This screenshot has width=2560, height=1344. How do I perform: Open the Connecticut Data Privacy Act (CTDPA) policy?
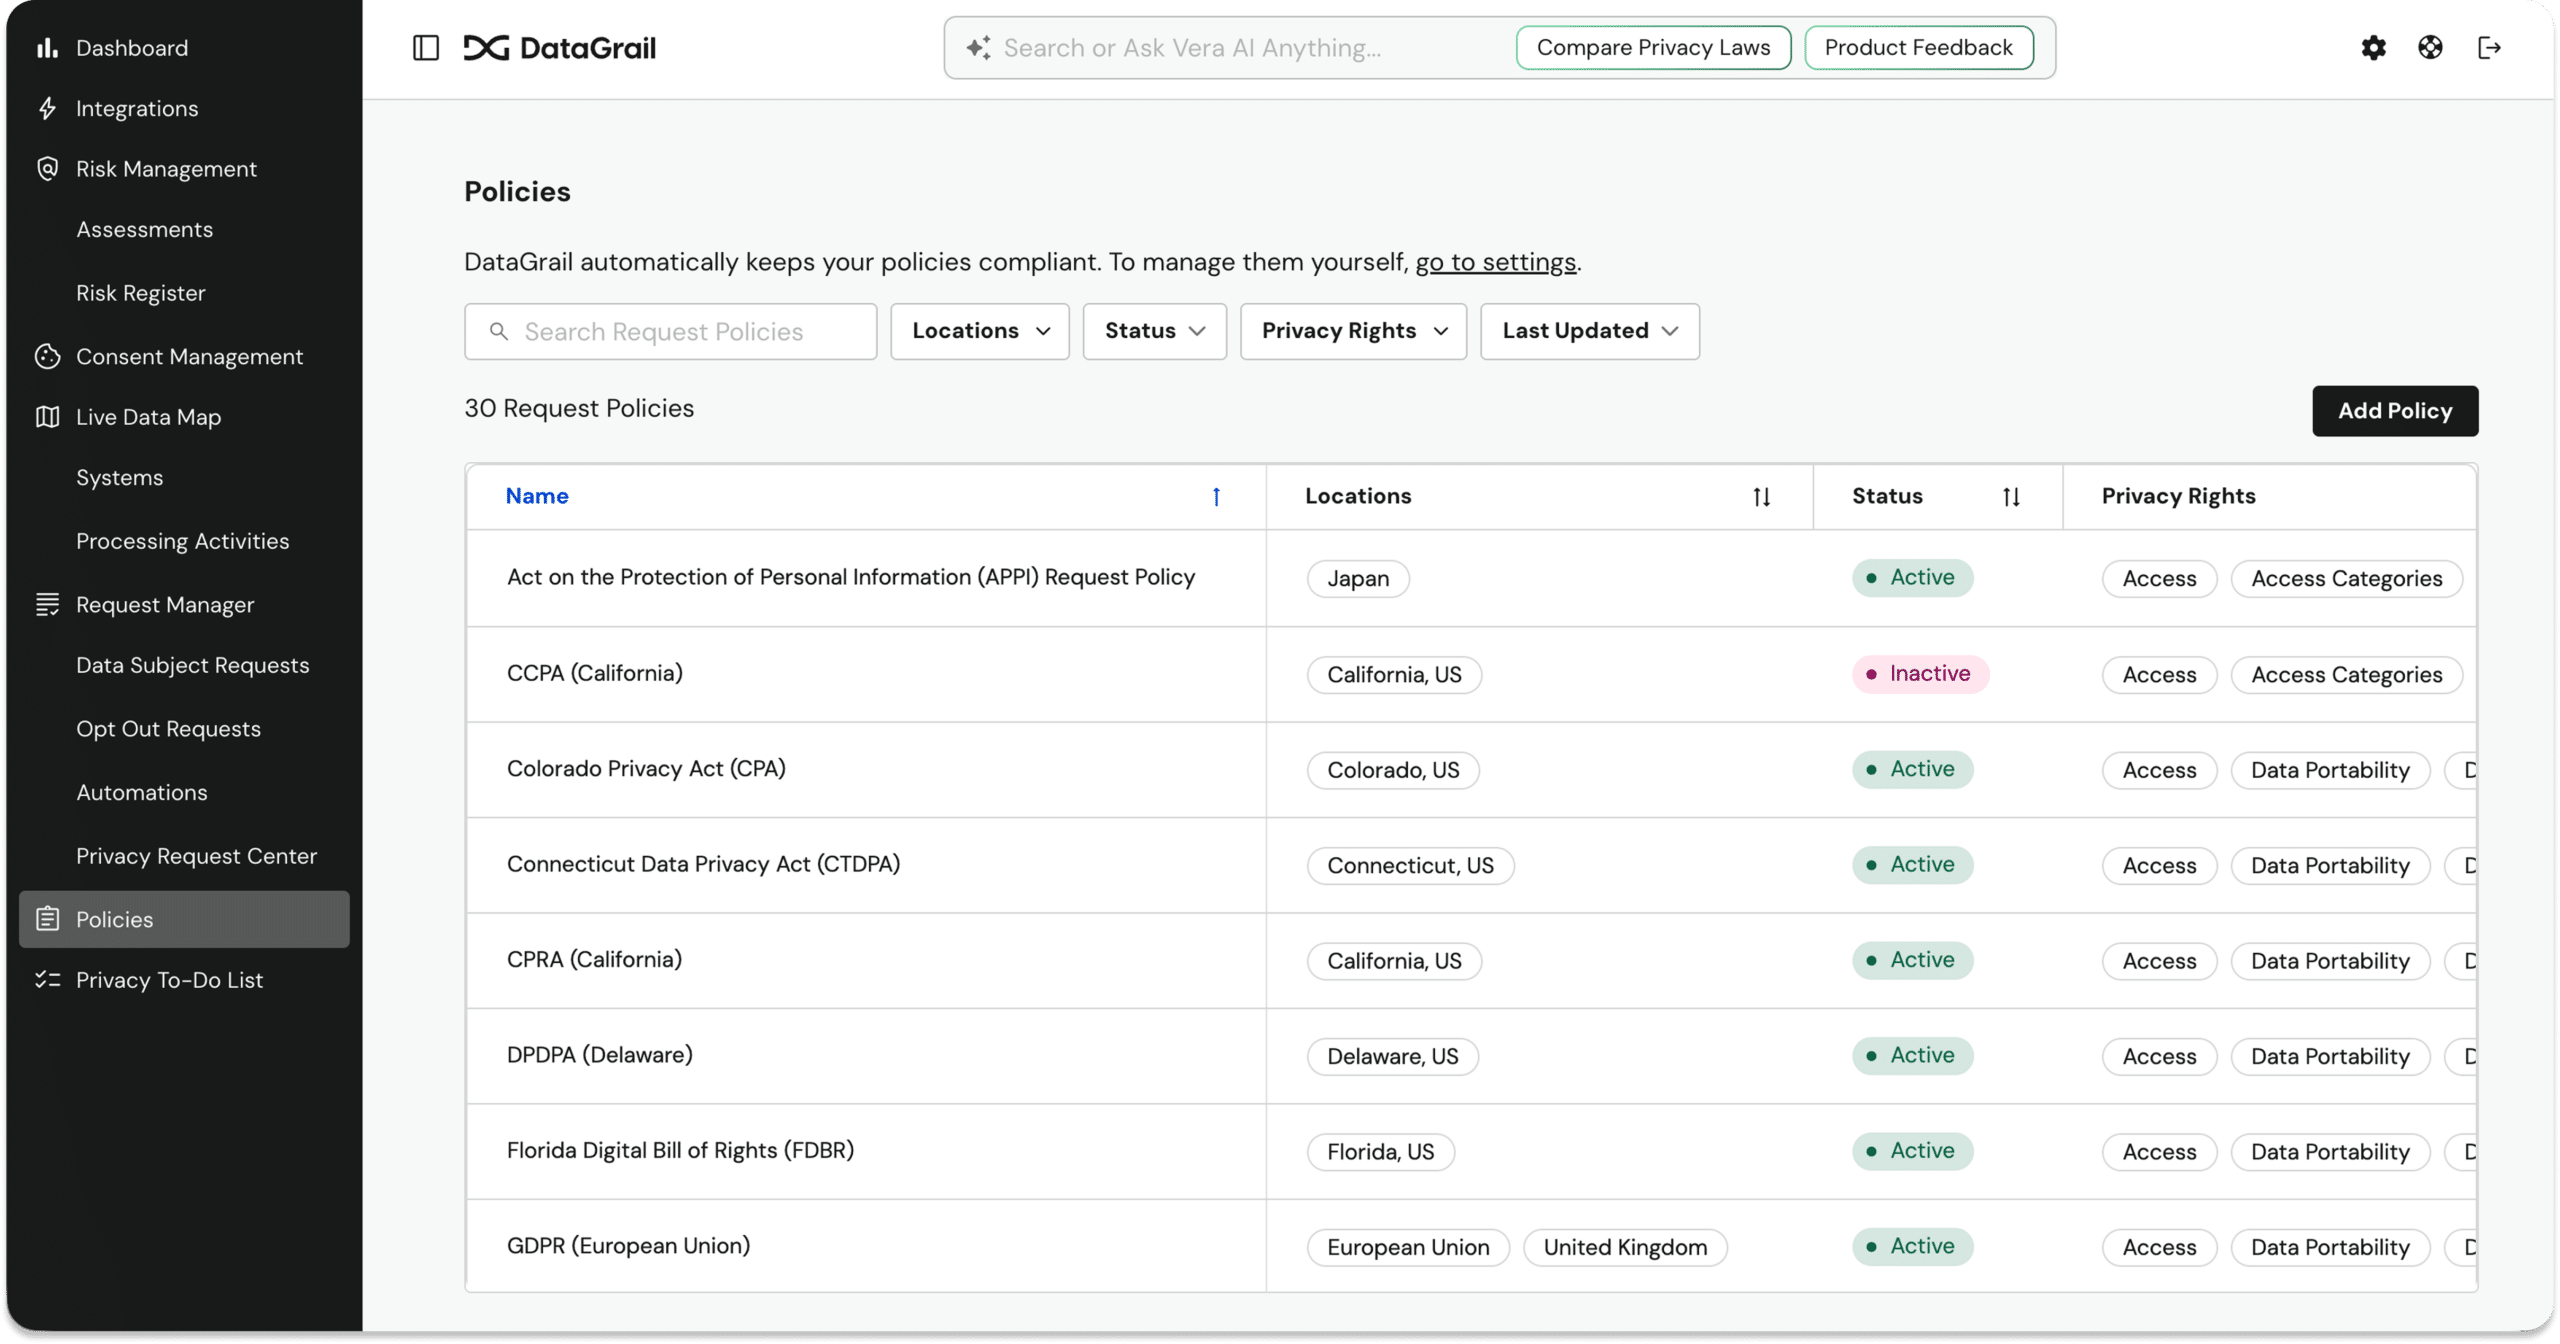click(703, 864)
